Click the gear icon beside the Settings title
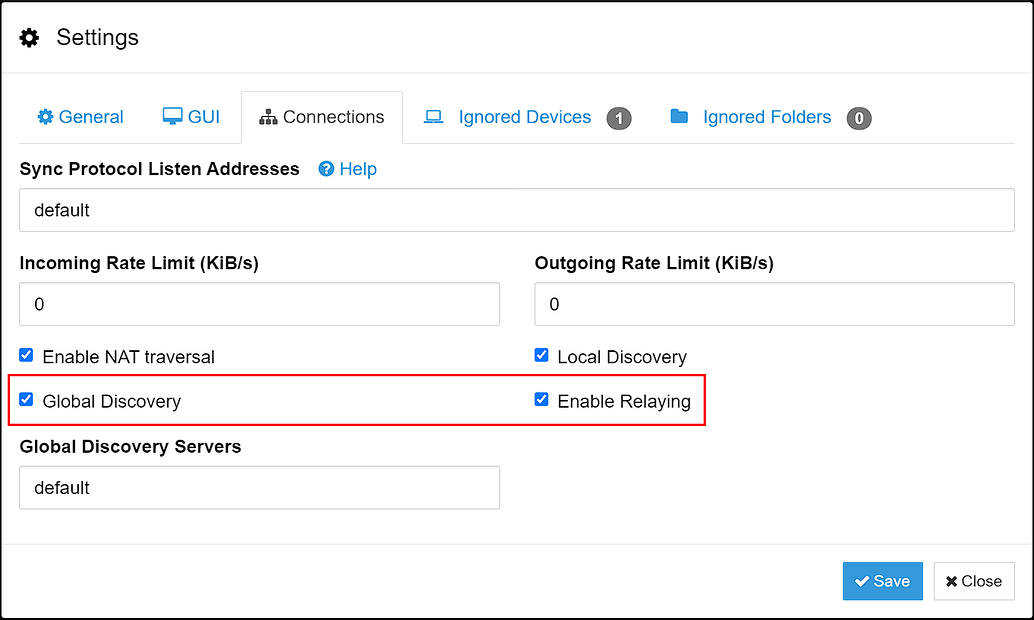Image resolution: width=1034 pixels, height=620 pixels. coord(29,37)
